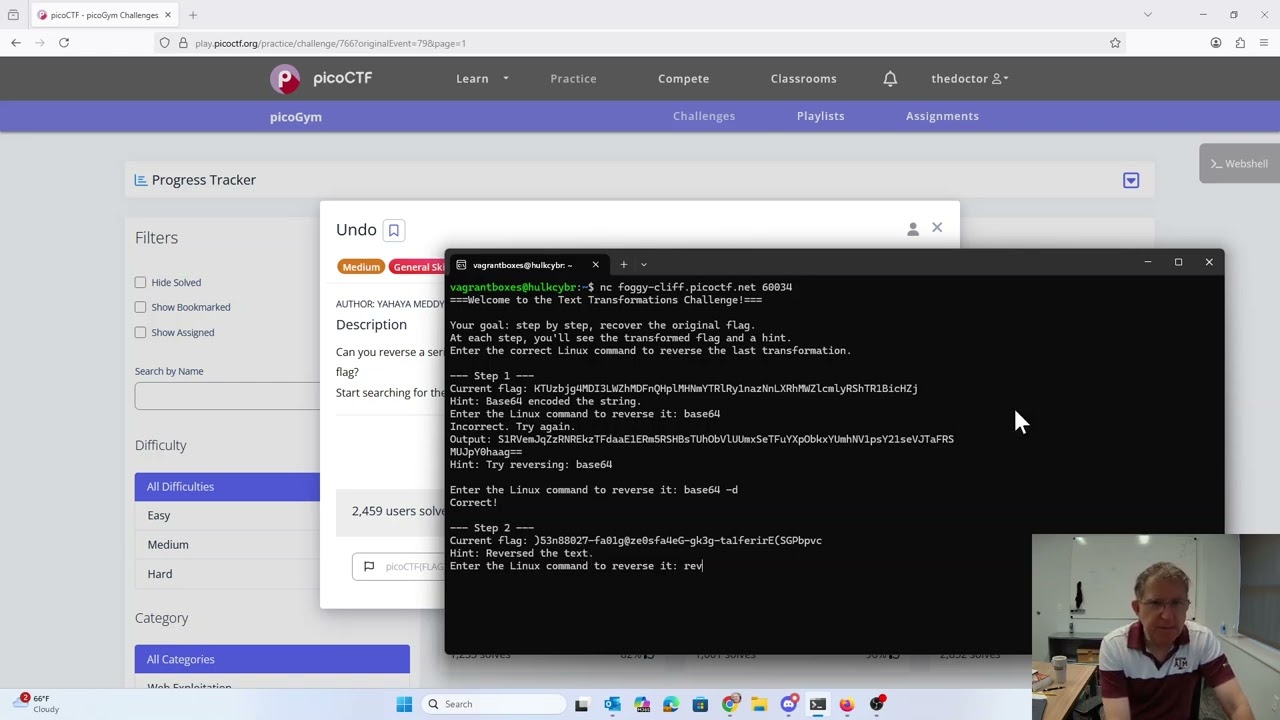Switch to the Playlists tab

click(820, 116)
